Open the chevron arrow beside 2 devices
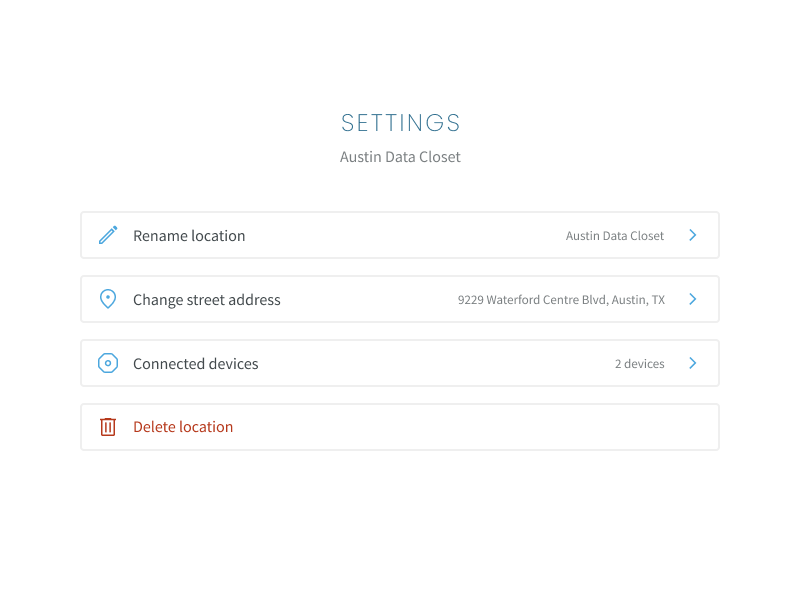The height and width of the screenshot is (597, 800). coord(692,363)
